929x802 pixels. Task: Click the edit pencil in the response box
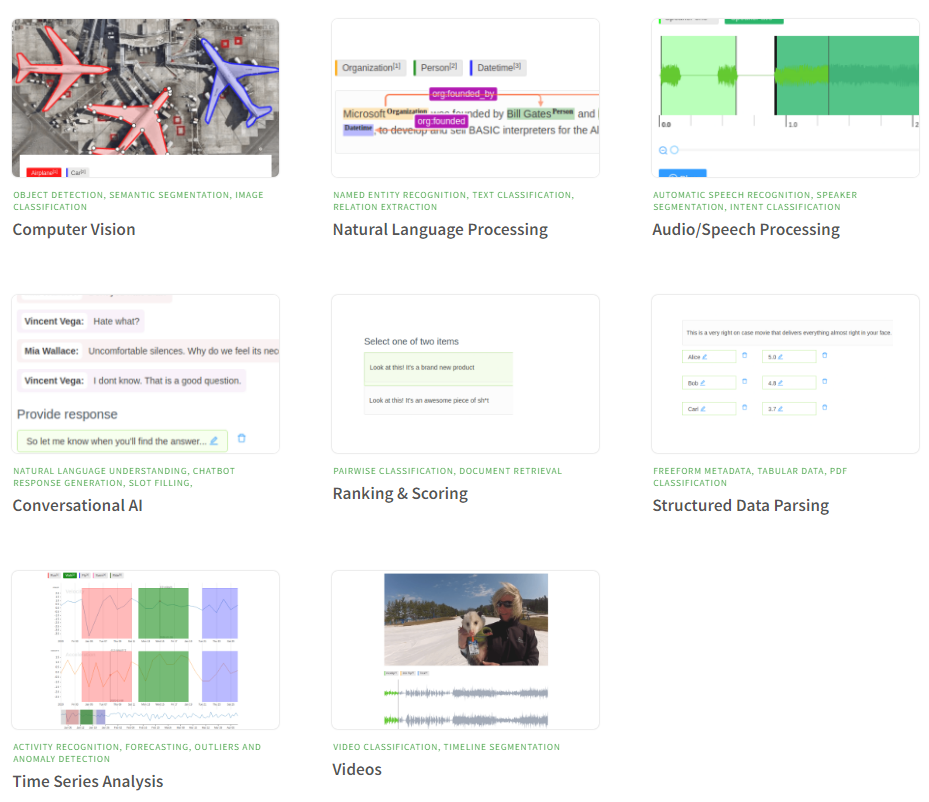click(x=214, y=441)
